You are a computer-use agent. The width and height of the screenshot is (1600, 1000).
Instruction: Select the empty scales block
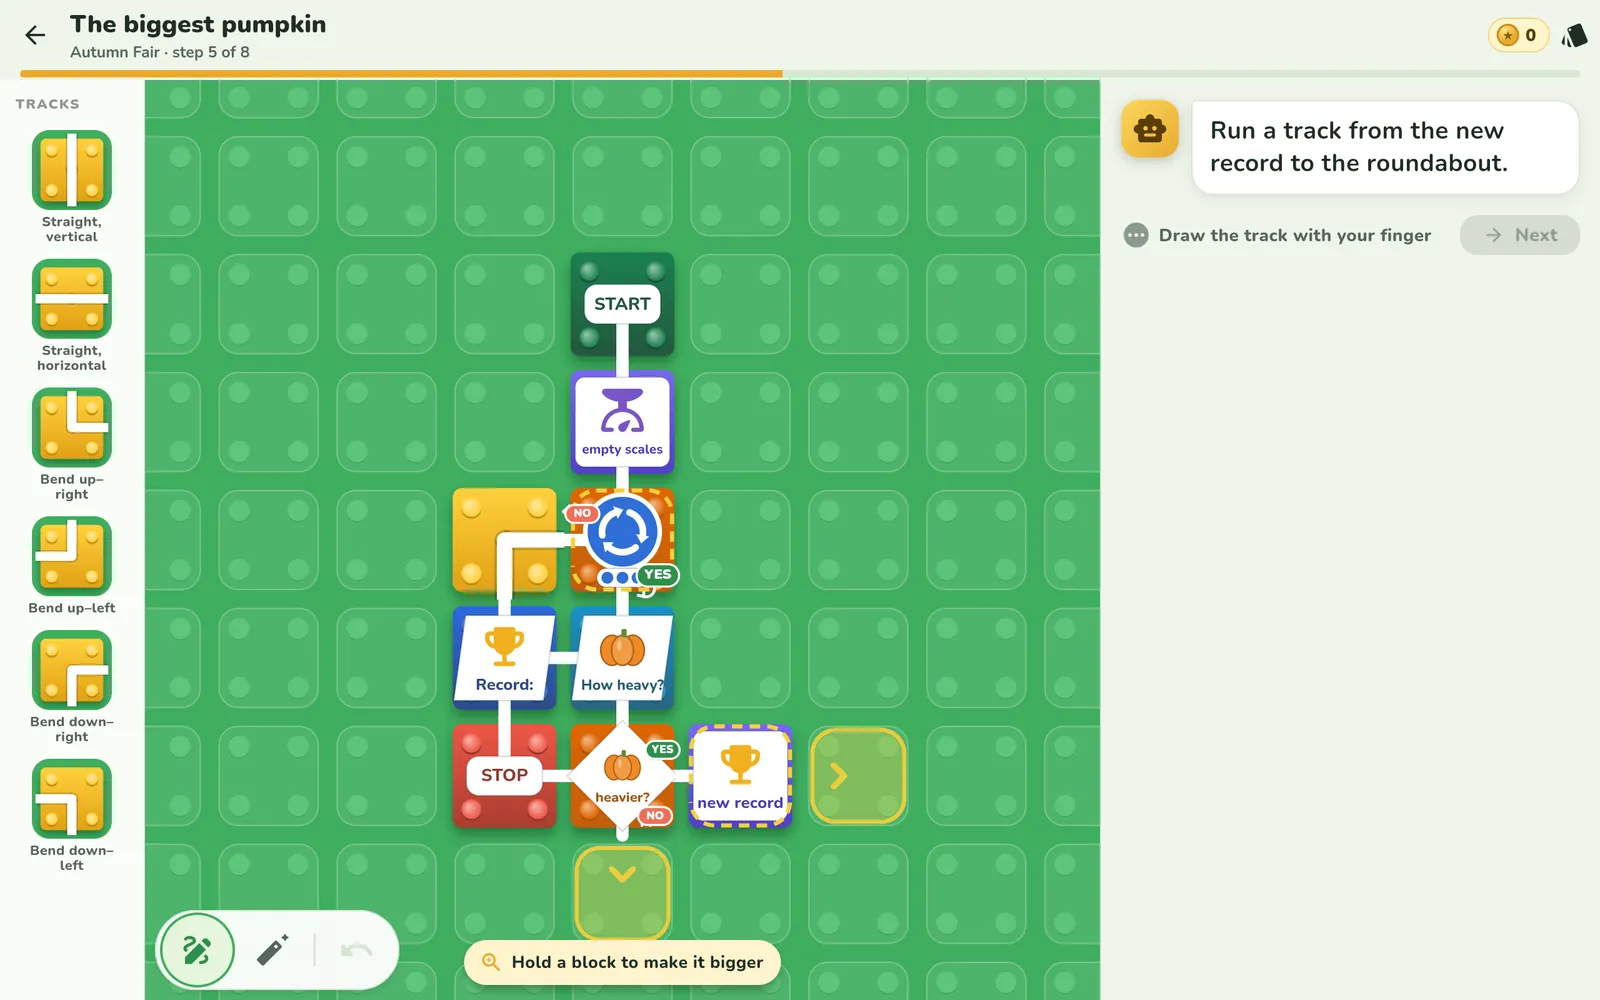pyautogui.click(x=622, y=422)
